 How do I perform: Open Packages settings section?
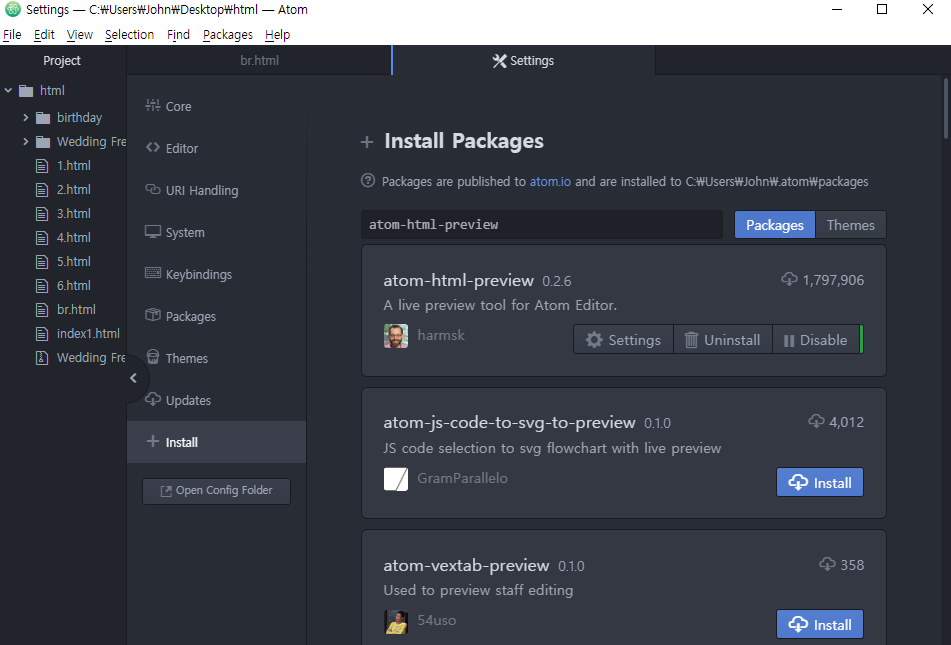[x=217, y=316]
